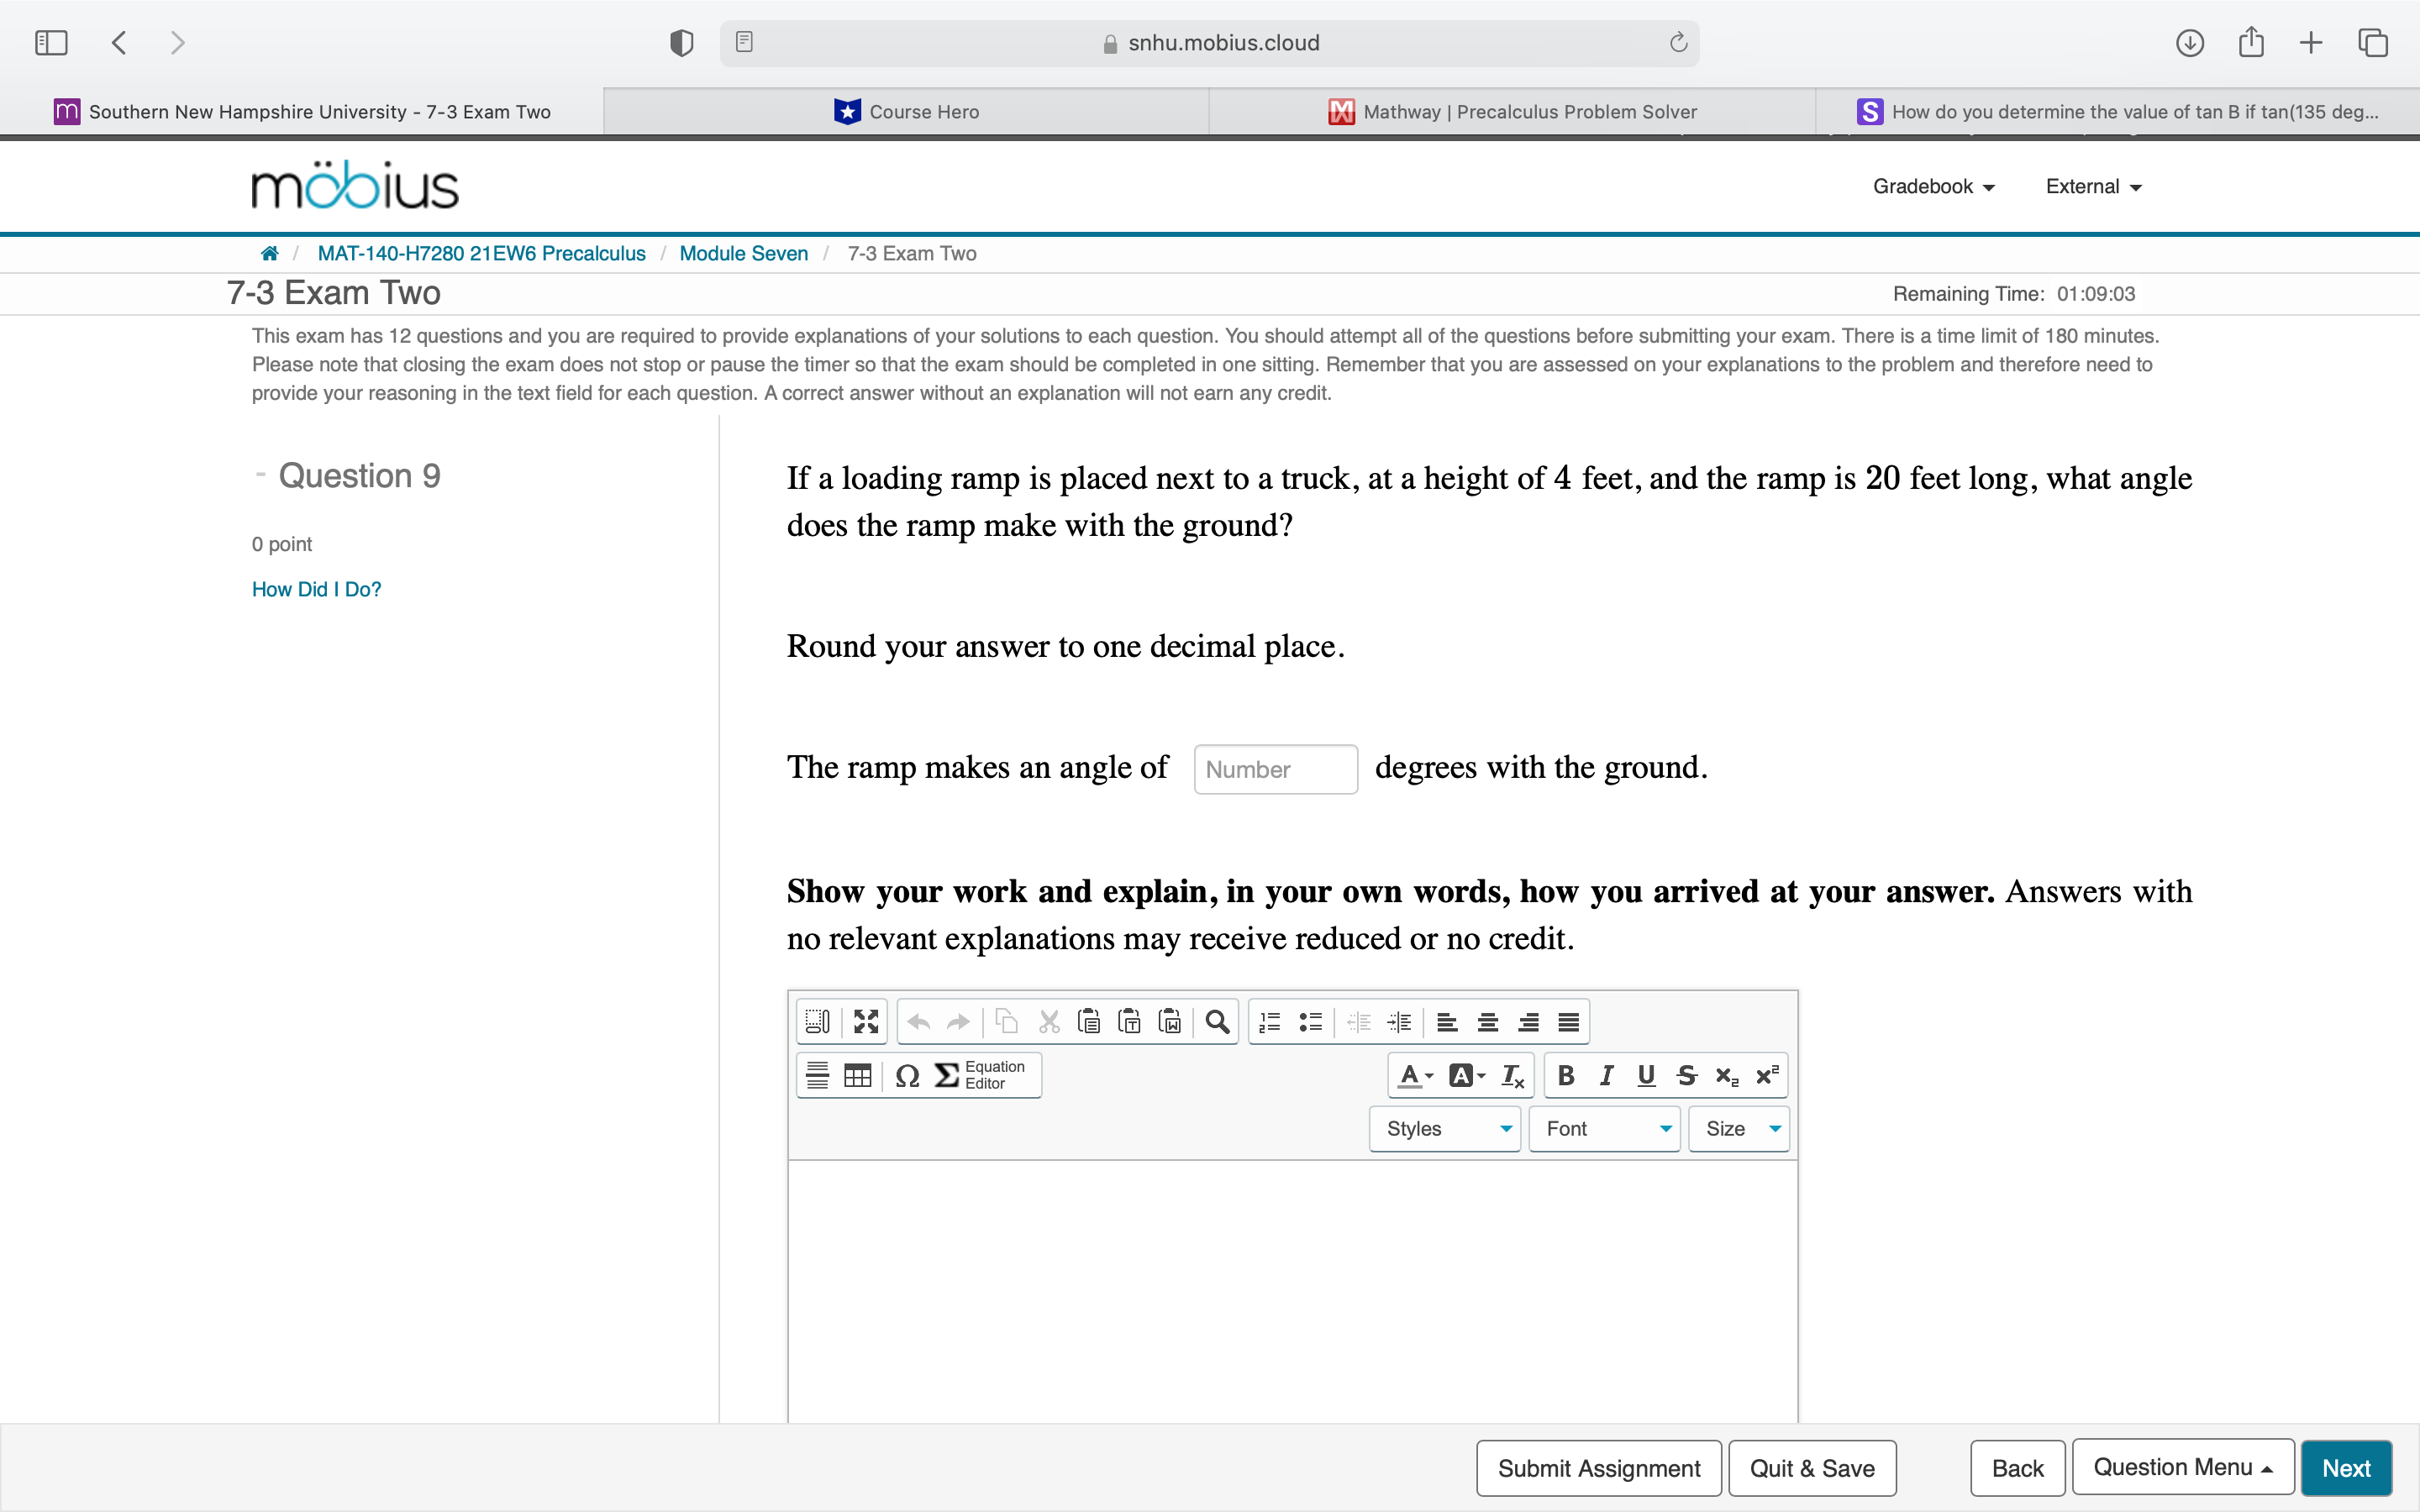The width and height of the screenshot is (2420, 1512).
Task: Click the How Did I Do link
Action: pos(316,589)
